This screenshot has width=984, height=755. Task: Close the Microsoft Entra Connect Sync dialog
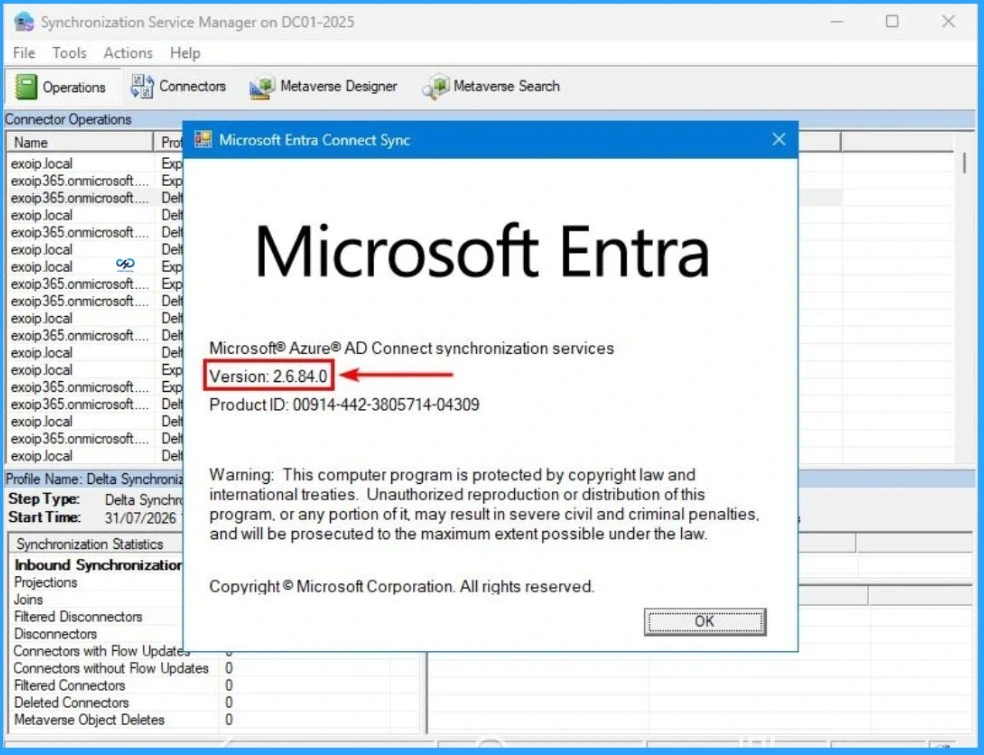click(x=779, y=139)
